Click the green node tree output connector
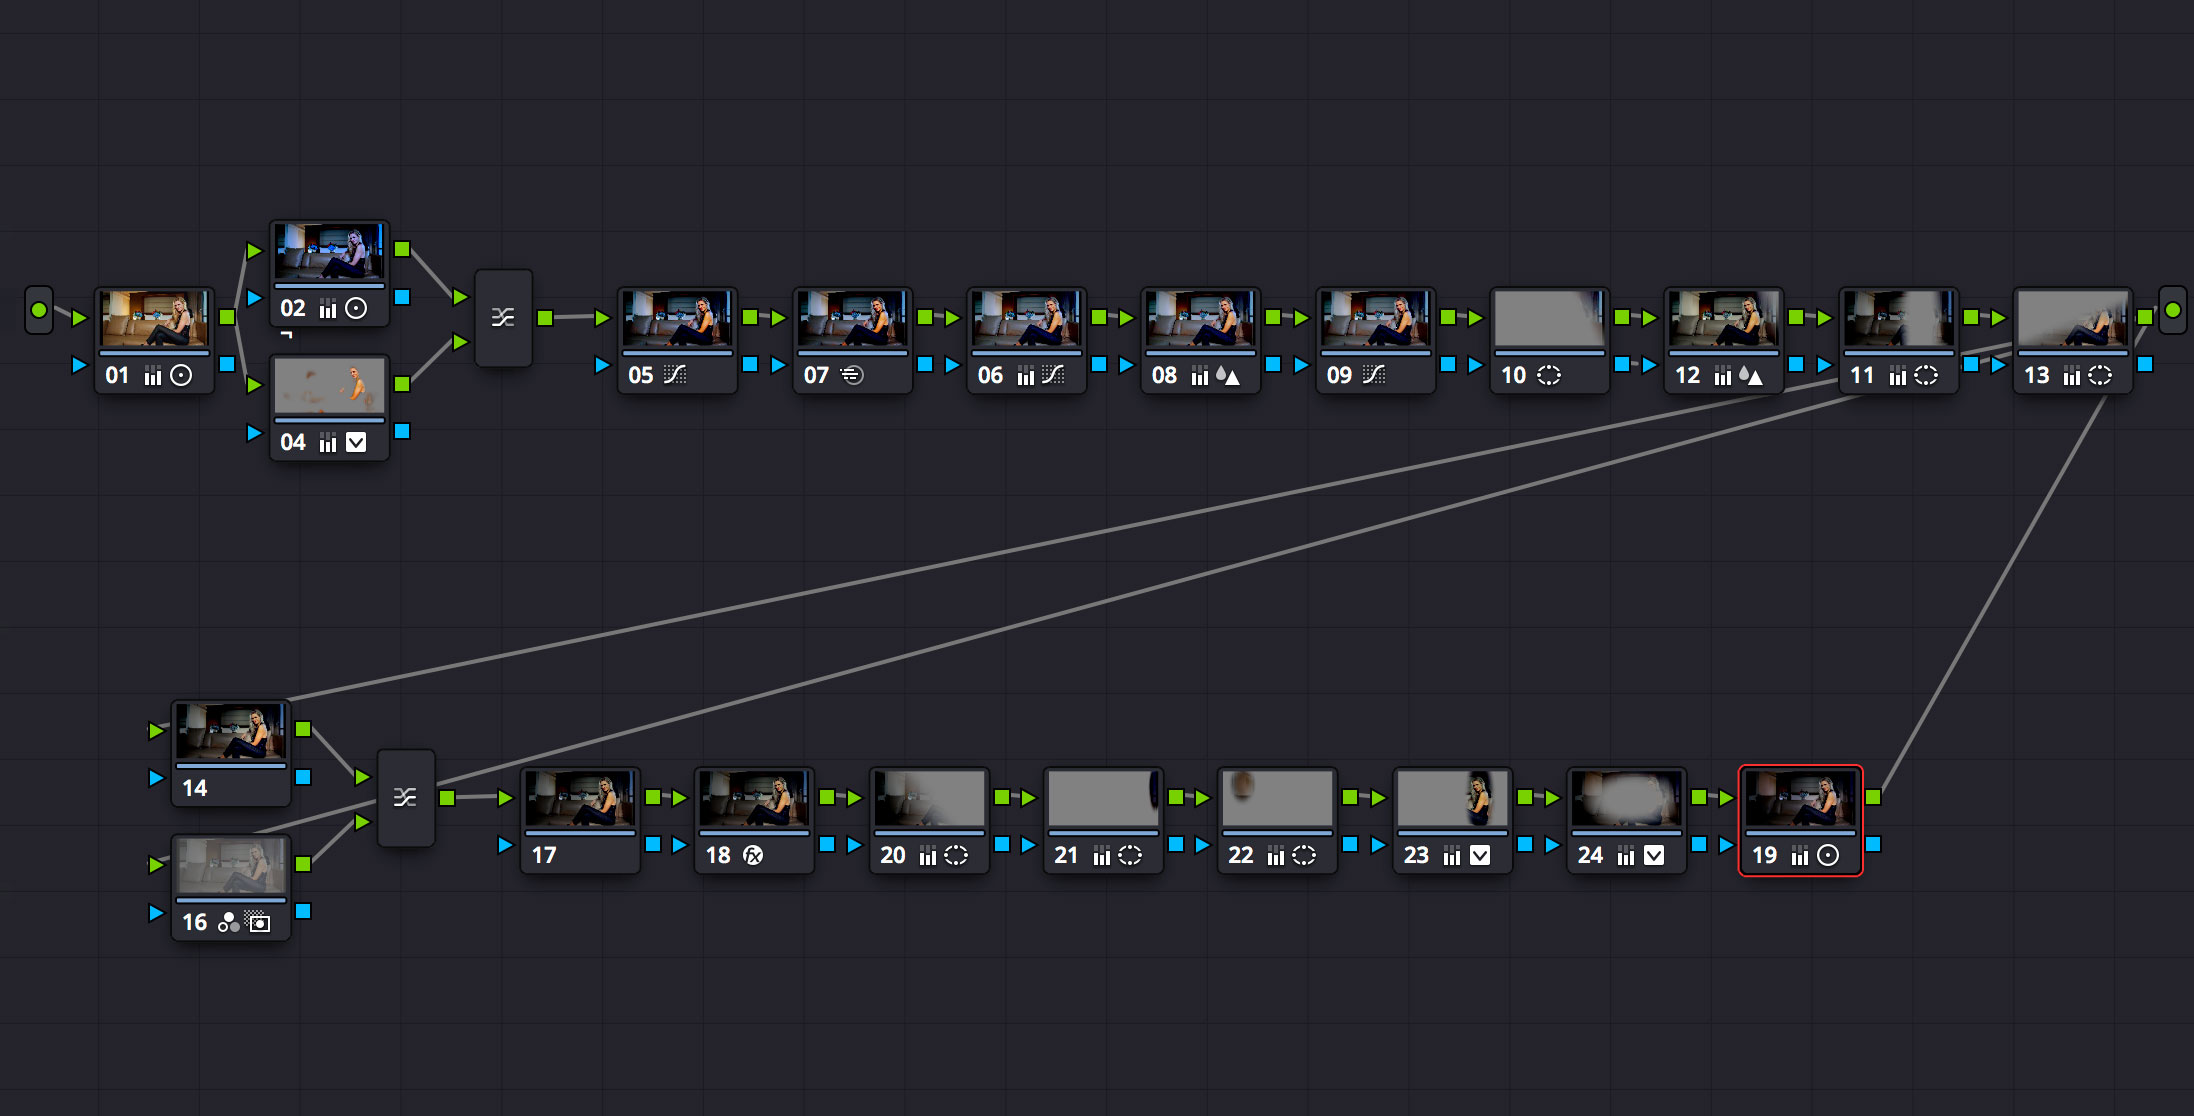 pos(2172,310)
